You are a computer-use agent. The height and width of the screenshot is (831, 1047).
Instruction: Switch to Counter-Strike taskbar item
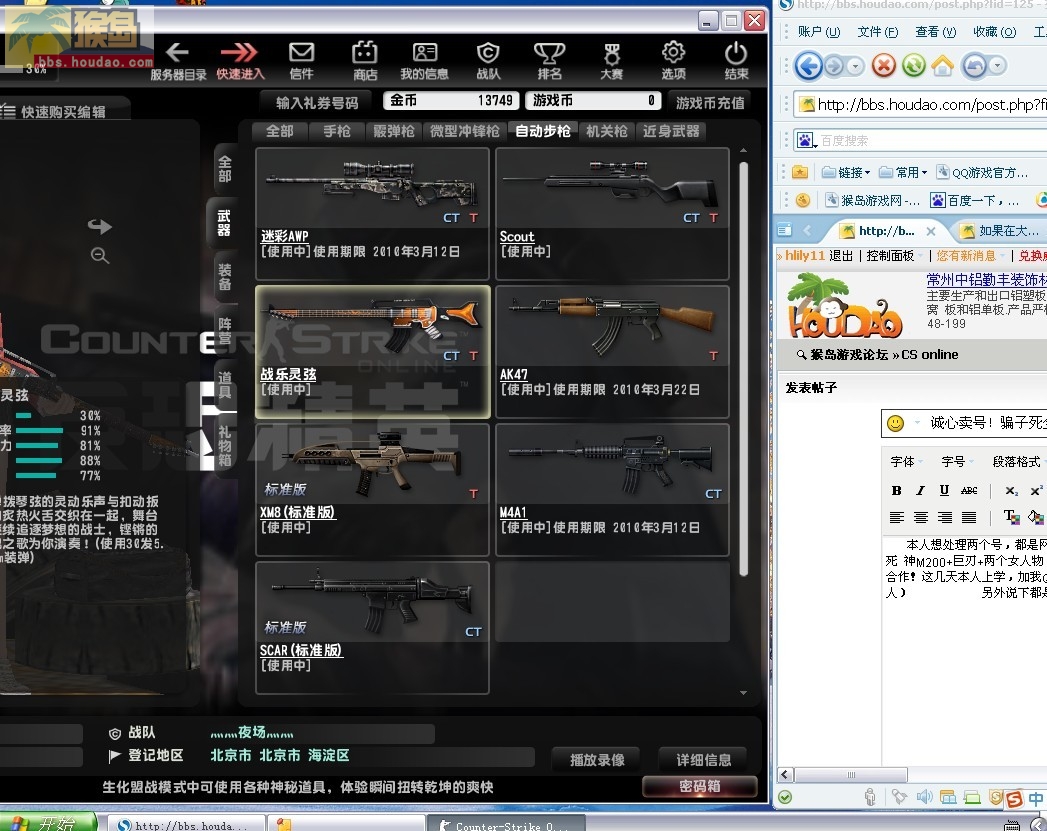(505, 824)
